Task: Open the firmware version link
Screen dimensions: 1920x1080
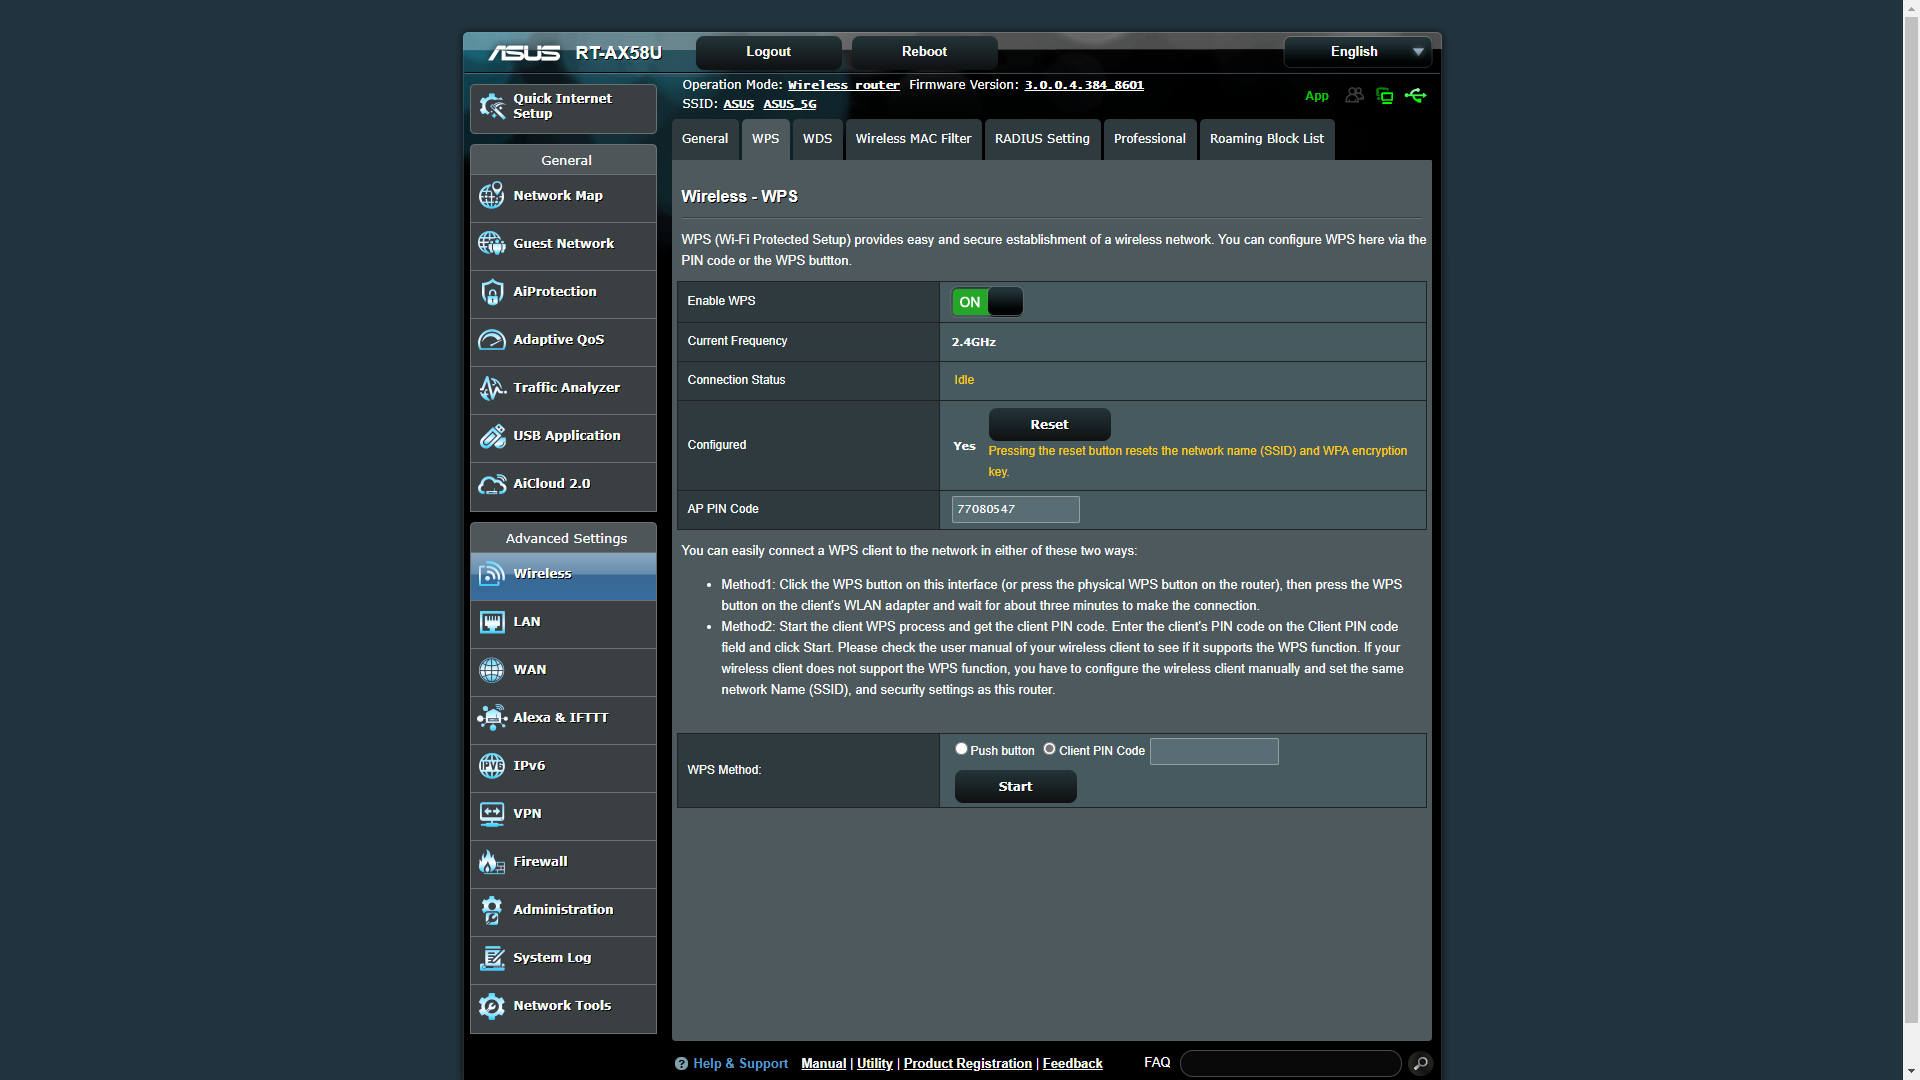Action: (x=1083, y=85)
